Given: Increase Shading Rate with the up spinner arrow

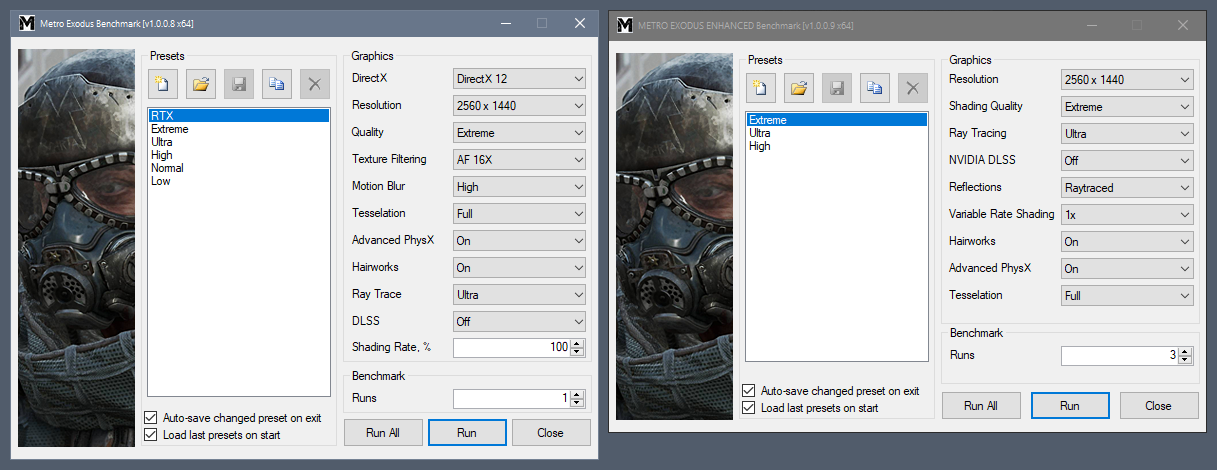Looking at the screenshot, I should pyautogui.click(x=577, y=343).
